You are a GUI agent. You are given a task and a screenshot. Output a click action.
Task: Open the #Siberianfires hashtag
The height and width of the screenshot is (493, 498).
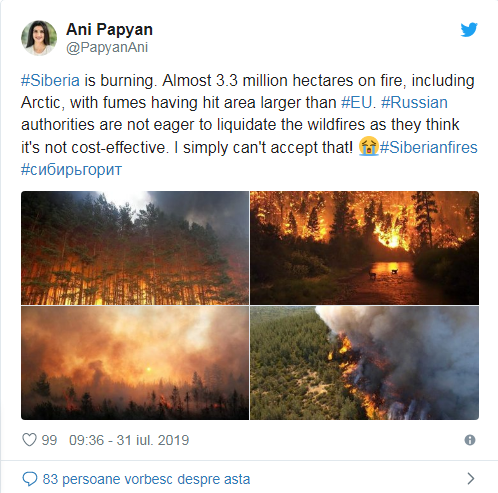(x=428, y=147)
